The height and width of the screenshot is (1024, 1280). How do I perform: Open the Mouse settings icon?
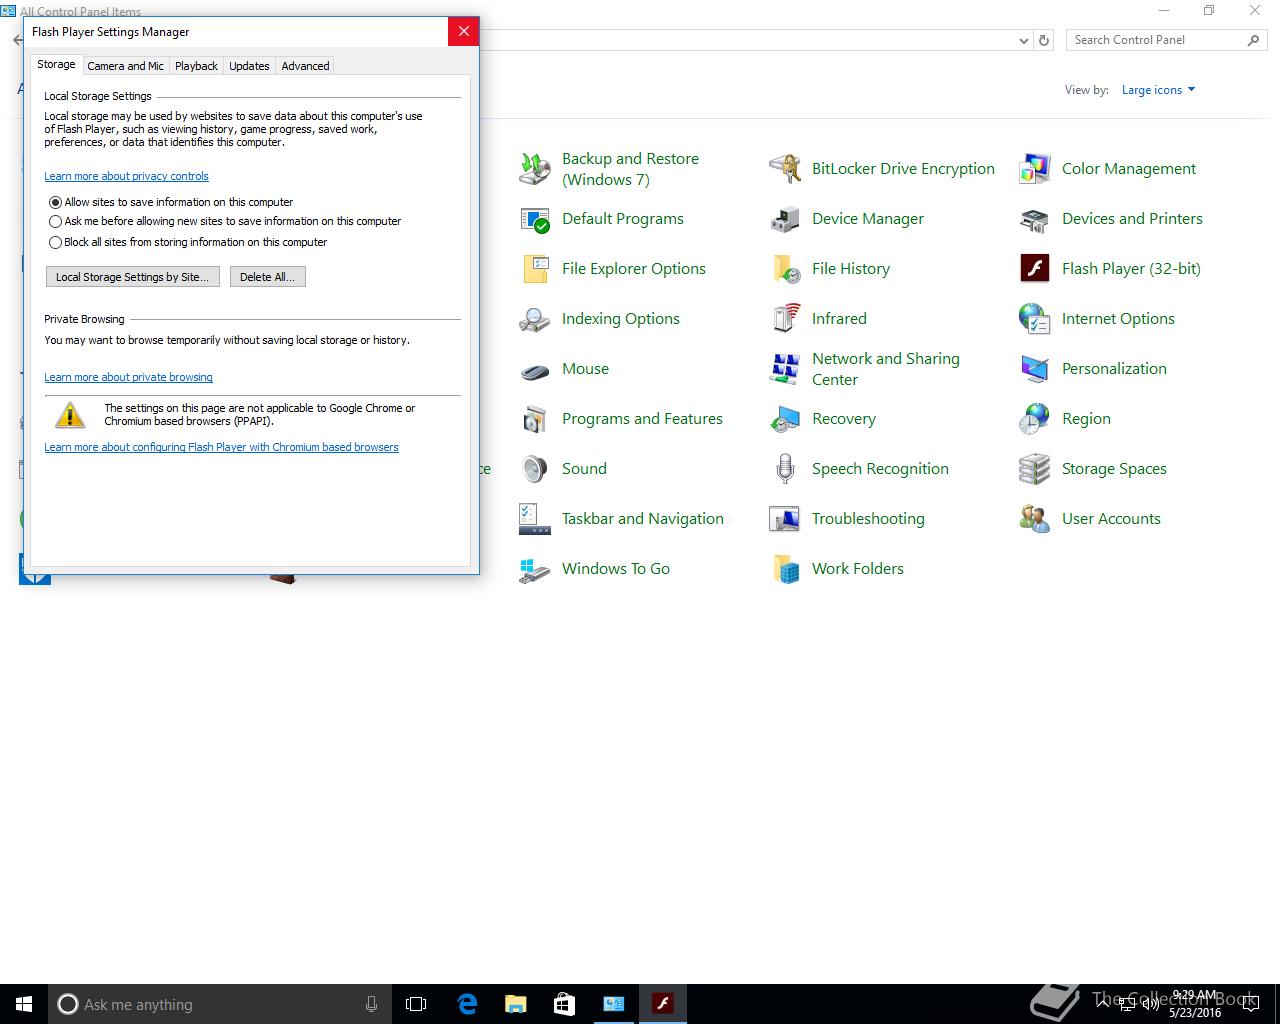pos(535,369)
